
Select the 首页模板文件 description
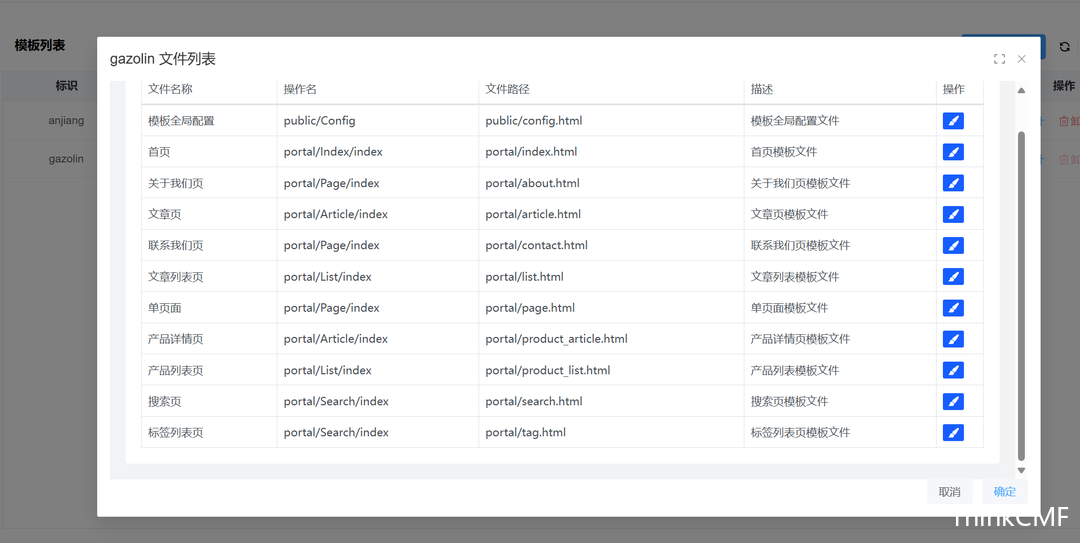pos(784,152)
